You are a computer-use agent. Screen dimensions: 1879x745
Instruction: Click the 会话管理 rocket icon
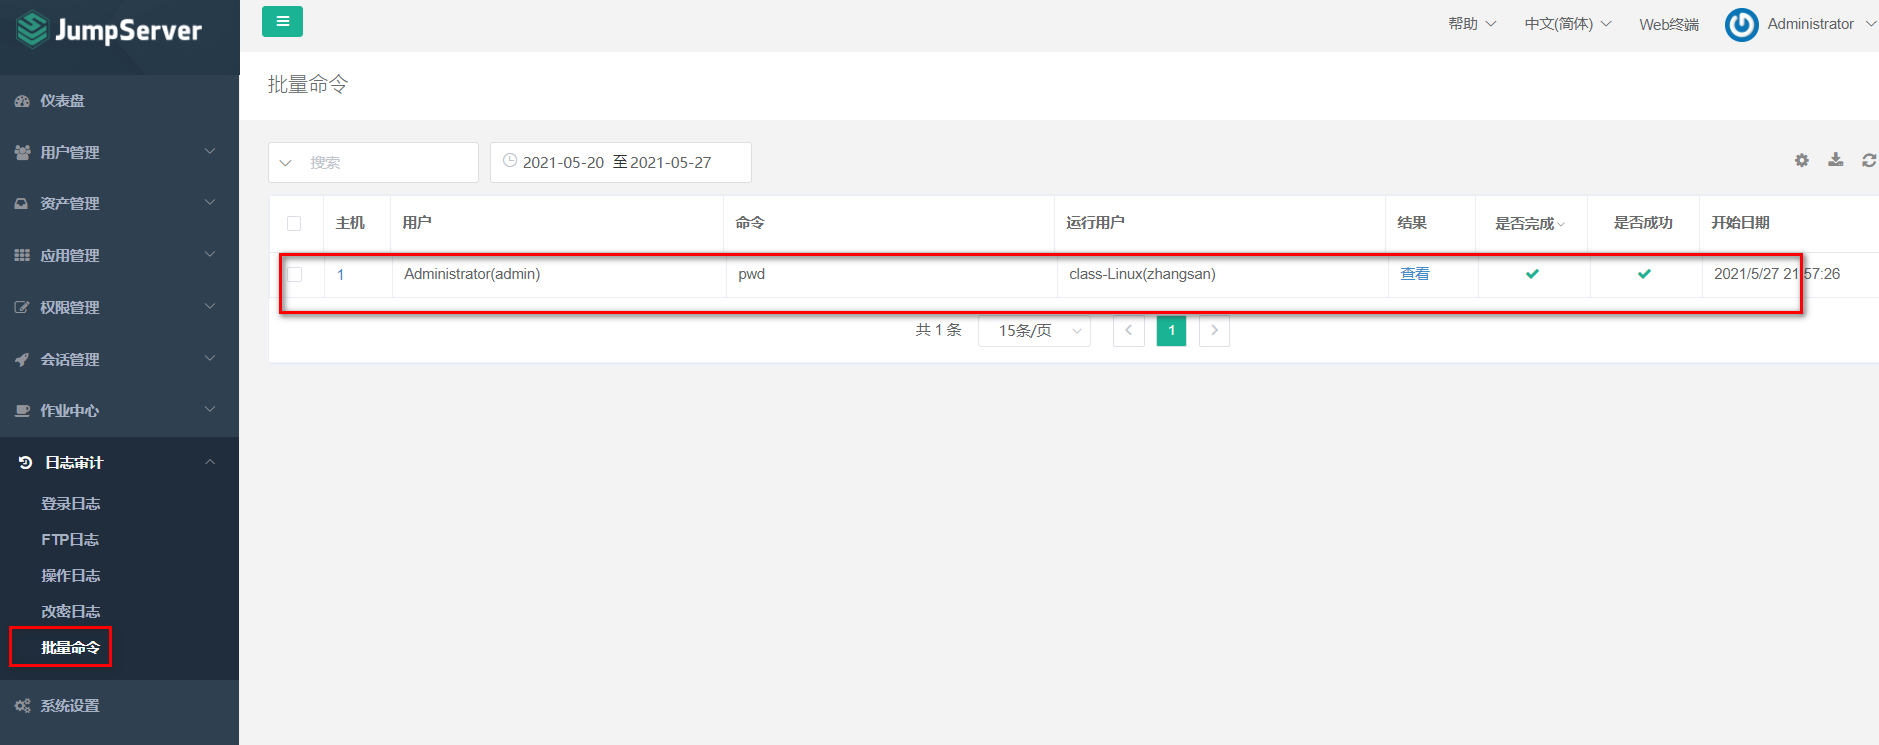[22, 359]
